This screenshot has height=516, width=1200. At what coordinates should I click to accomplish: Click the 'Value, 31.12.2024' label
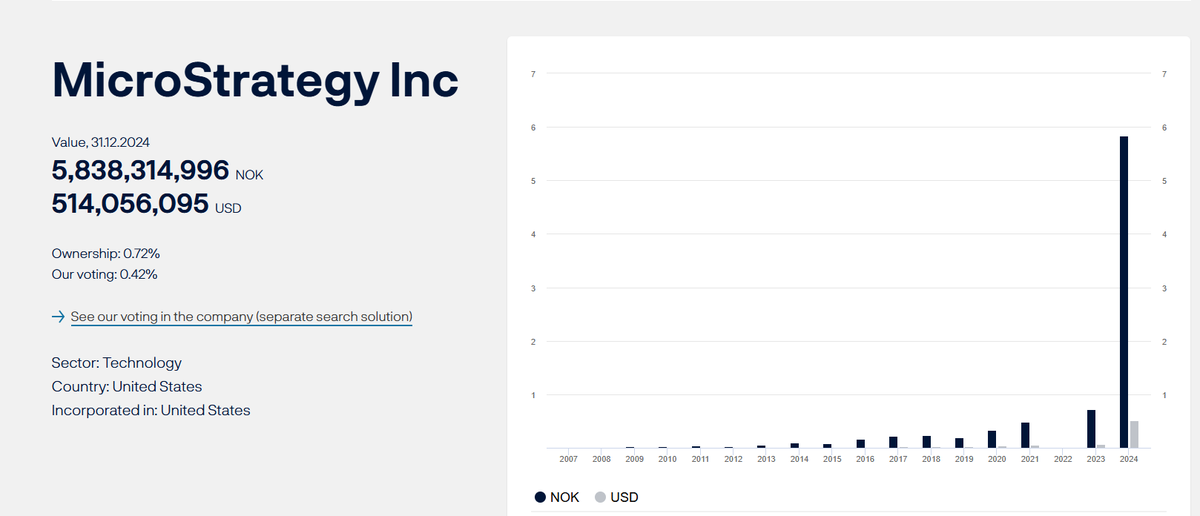[101, 143]
